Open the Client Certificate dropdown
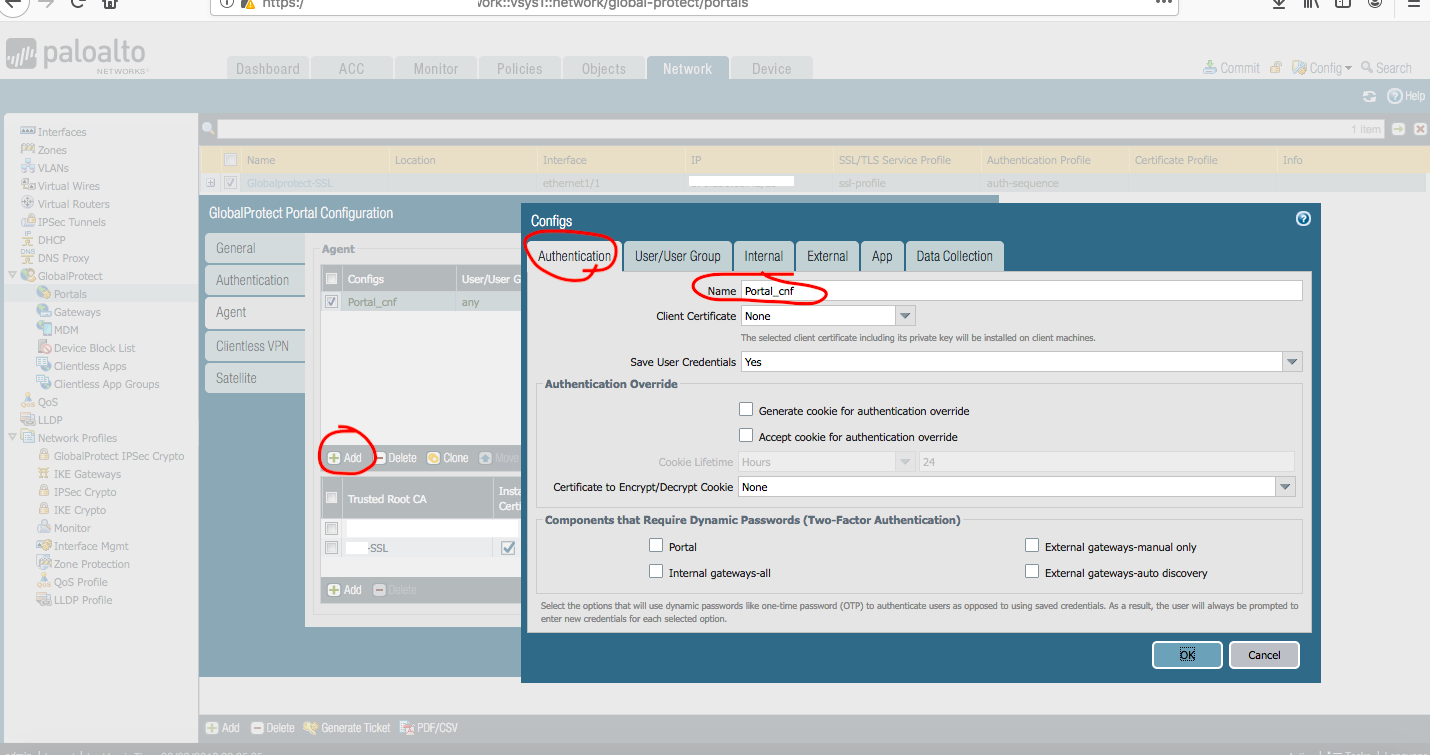 905,316
